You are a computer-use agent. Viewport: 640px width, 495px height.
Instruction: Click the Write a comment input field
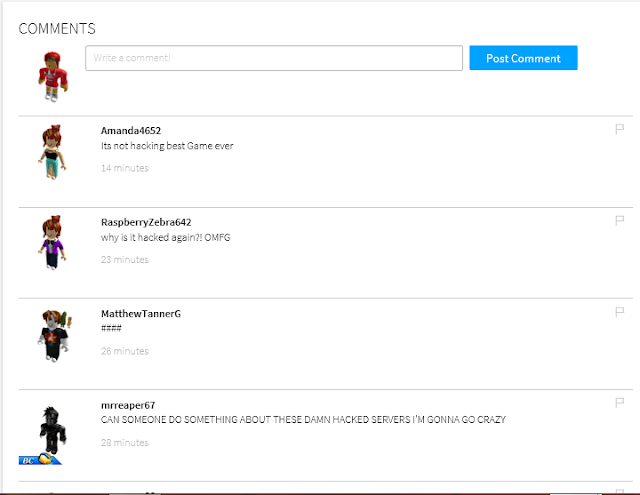pyautogui.click(x=274, y=58)
